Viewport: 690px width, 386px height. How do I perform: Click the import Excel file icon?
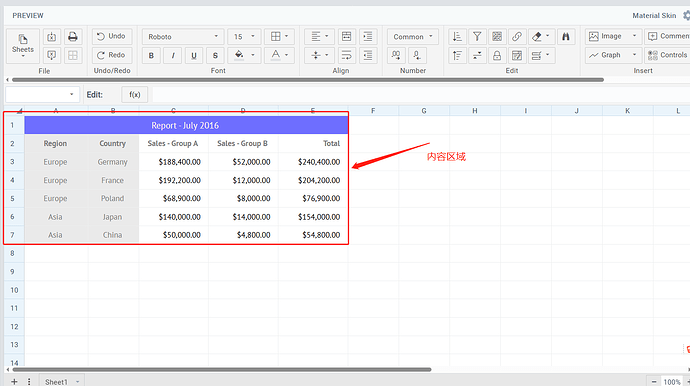51,37
